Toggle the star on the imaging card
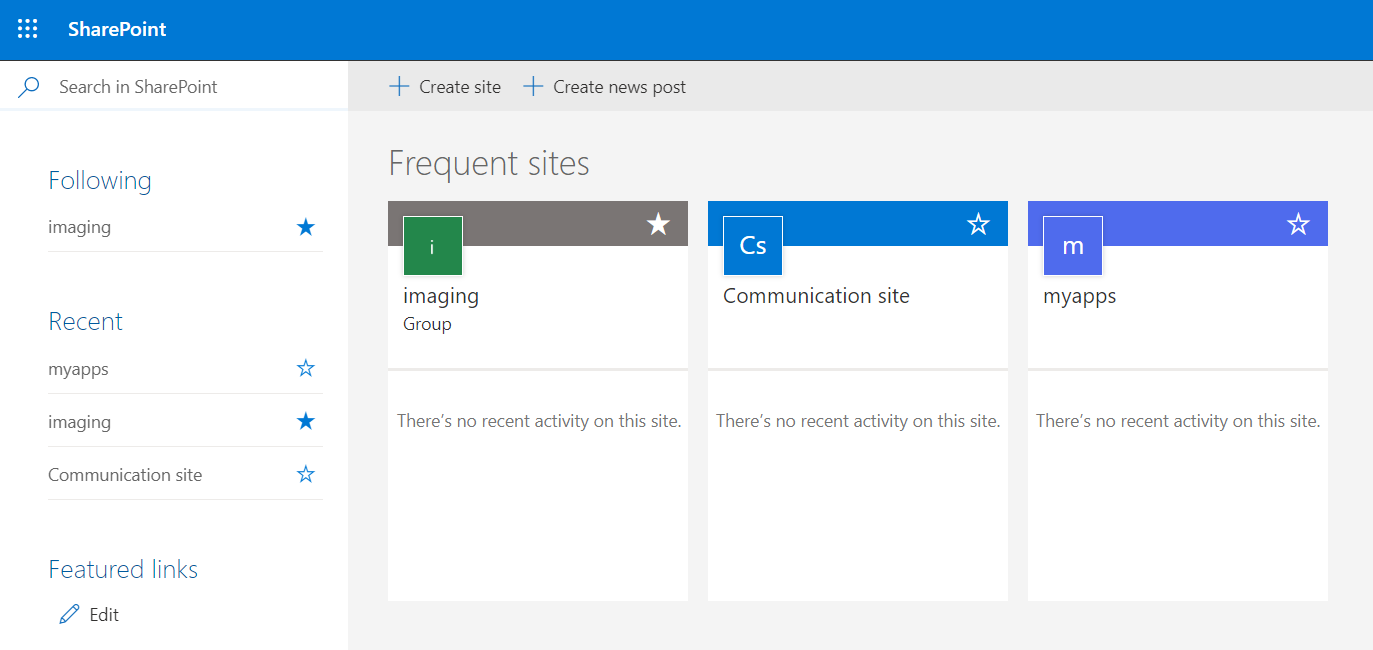This screenshot has height=650, width=1373. click(658, 224)
